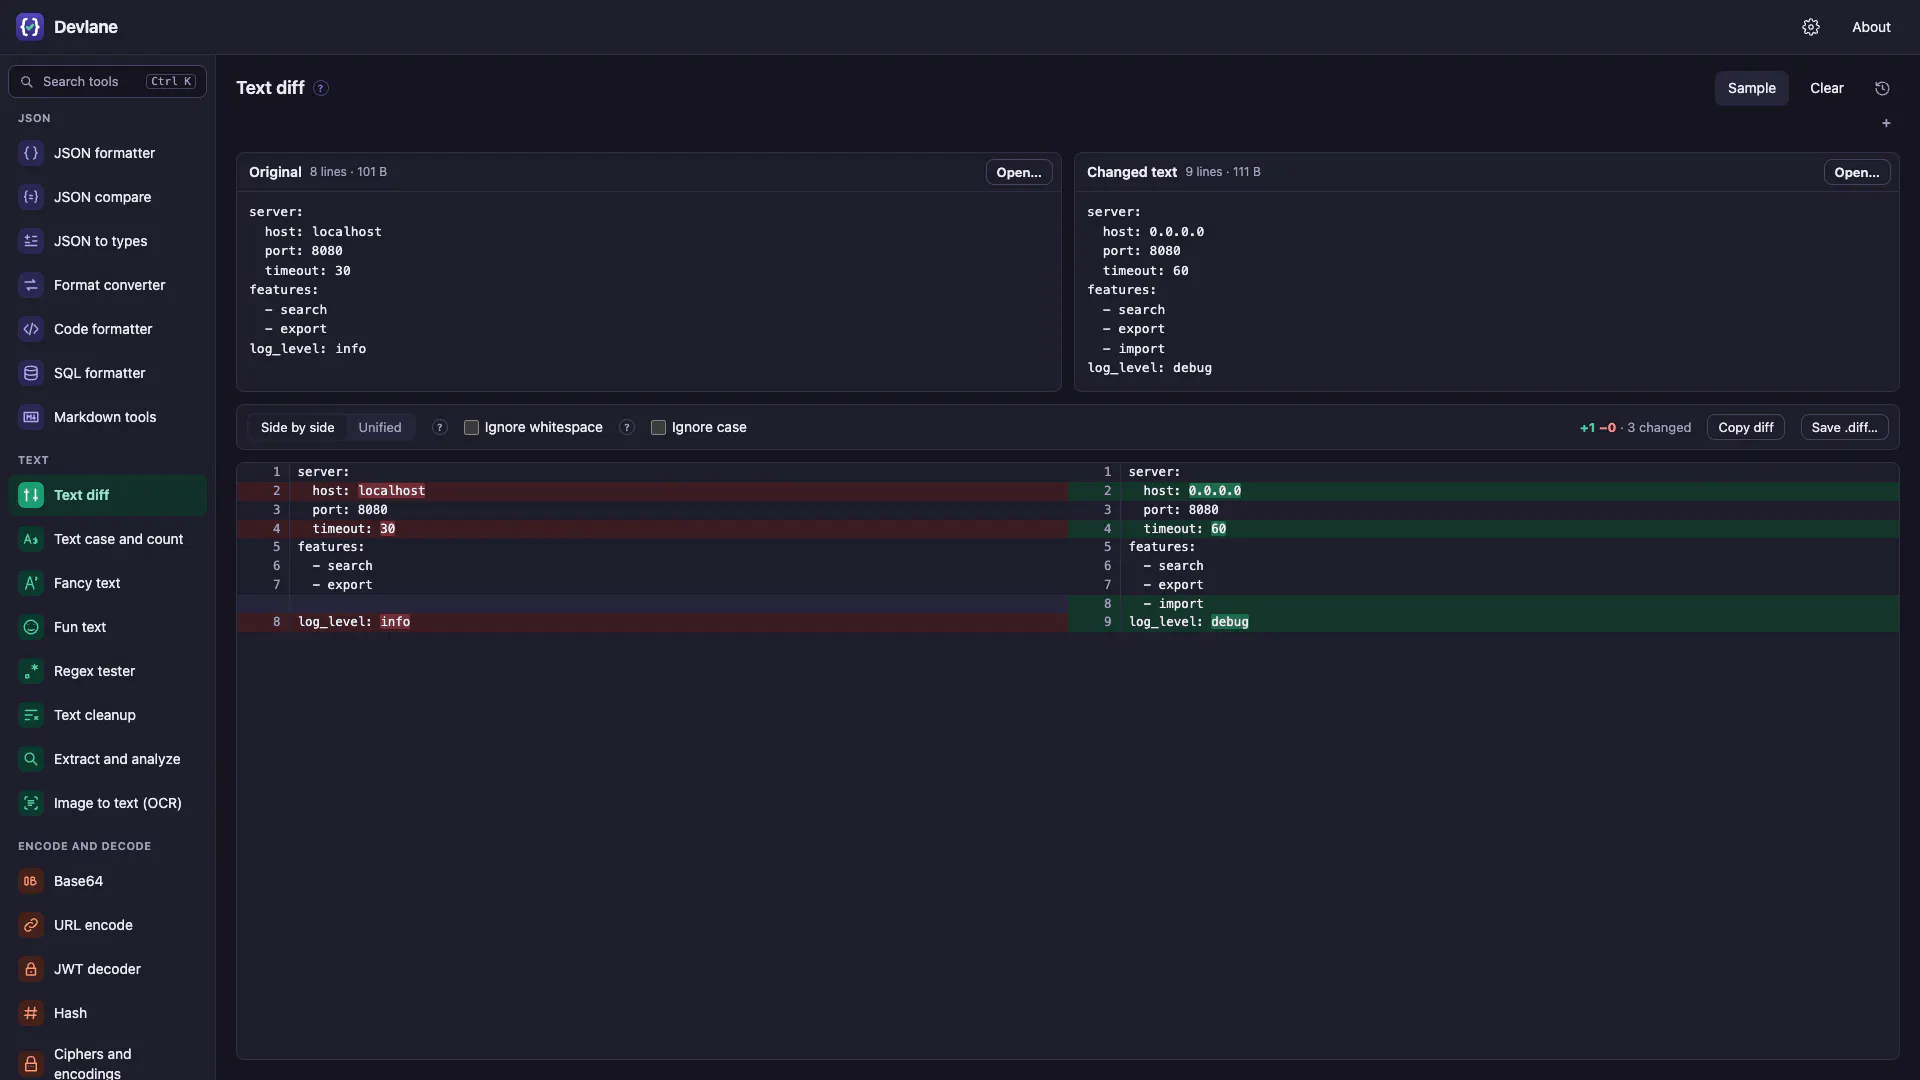Click the Format converter icon
Image resolution: width=1920 pixels, height=1080 pixels.
[x=31, y=285]
